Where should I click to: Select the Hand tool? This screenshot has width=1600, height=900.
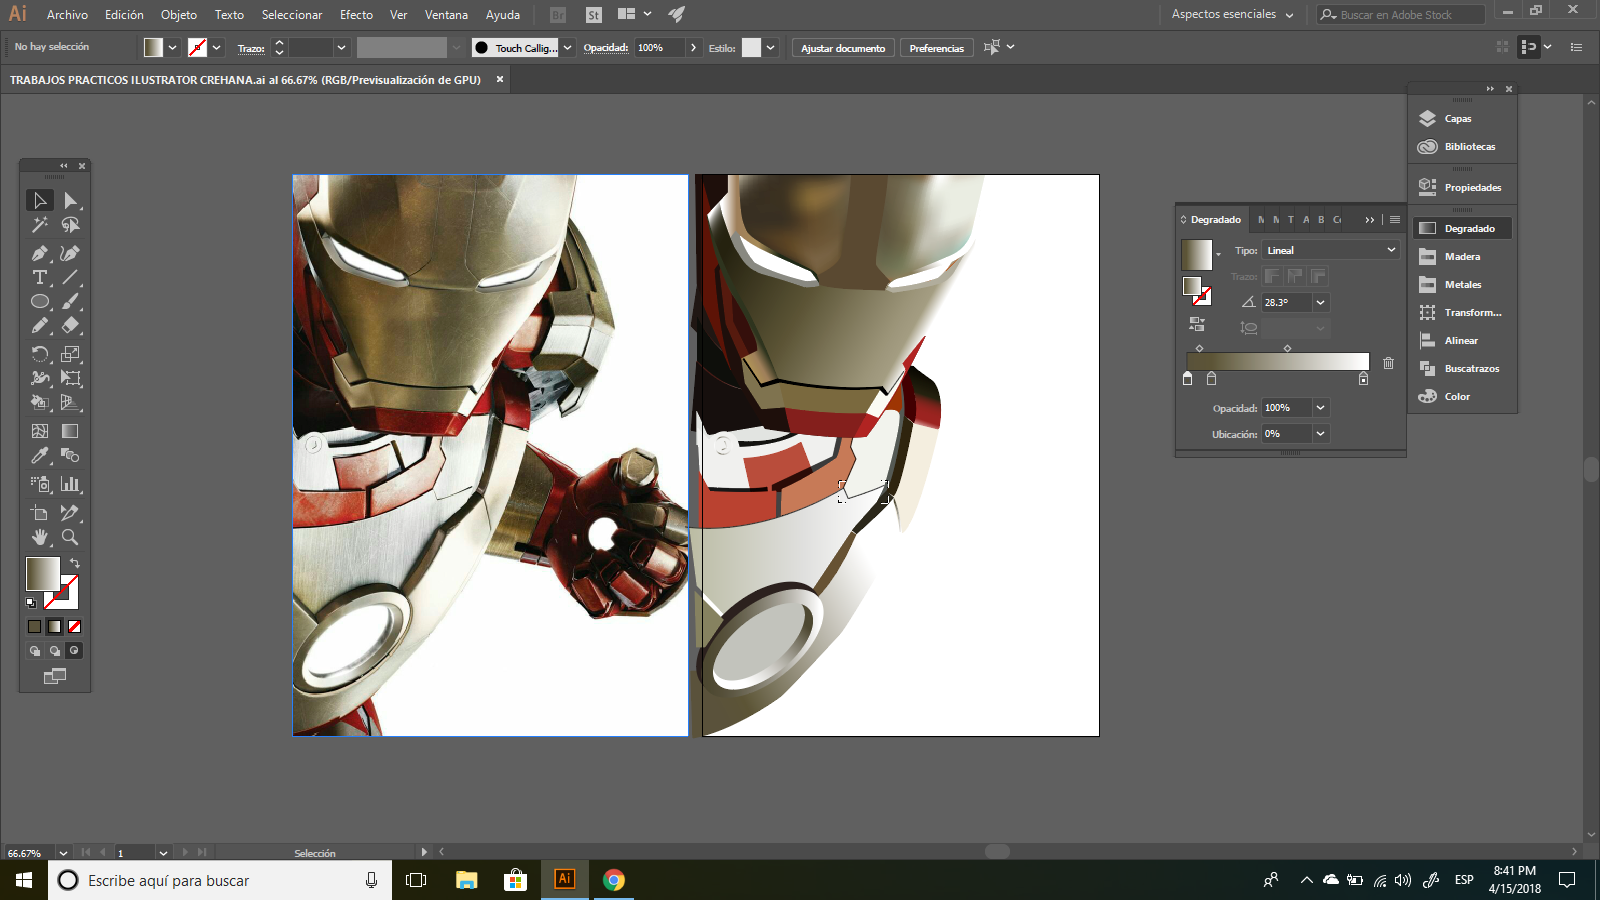coord(40,537)
